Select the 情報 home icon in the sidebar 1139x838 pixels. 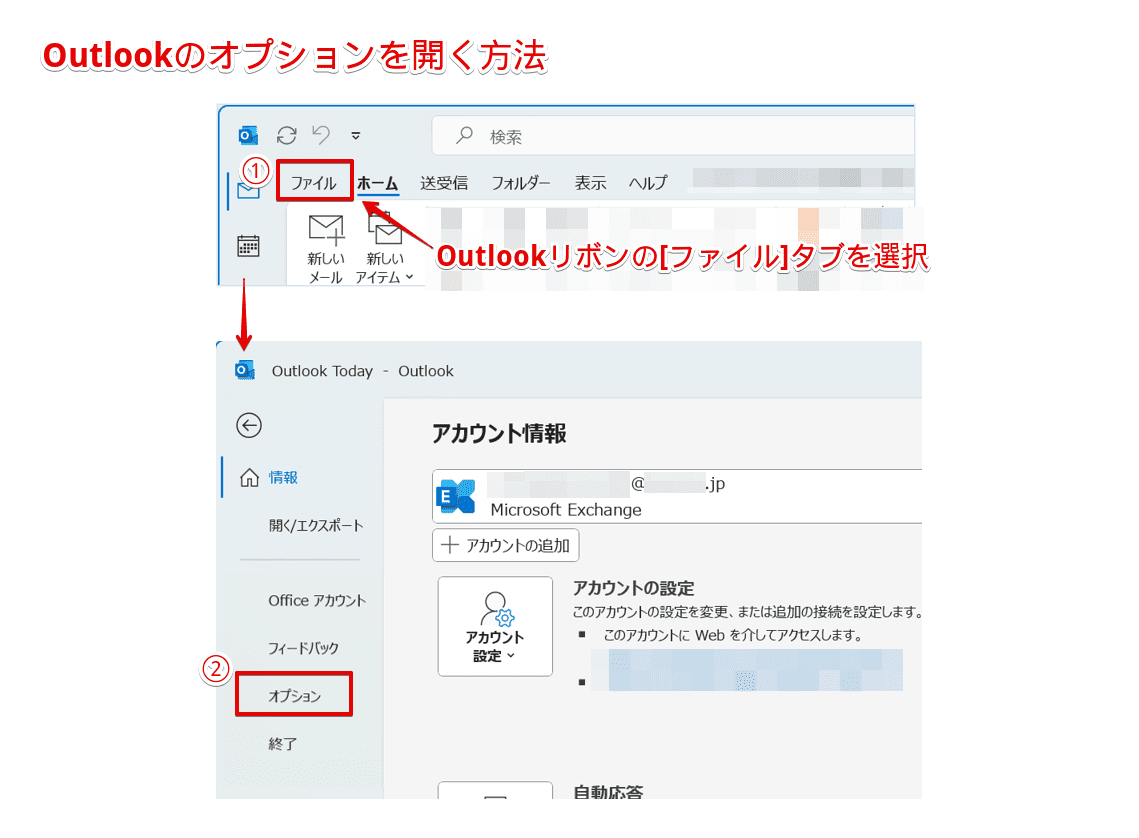coord(247,477)
